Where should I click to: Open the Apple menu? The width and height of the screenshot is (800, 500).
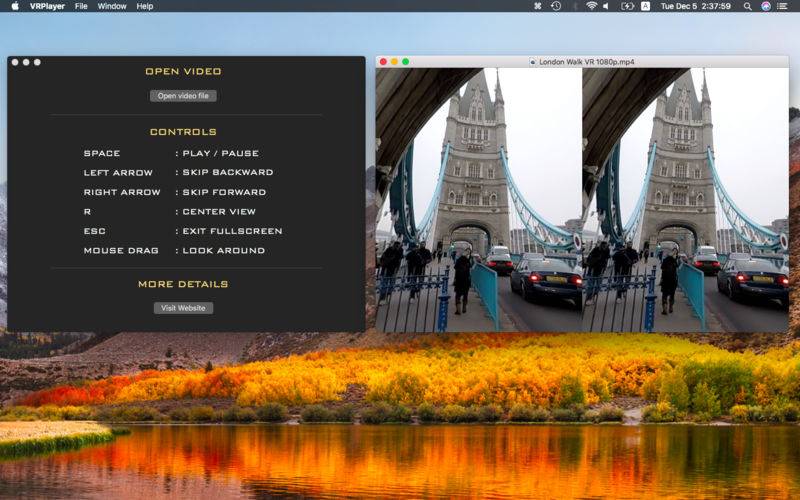14,6
